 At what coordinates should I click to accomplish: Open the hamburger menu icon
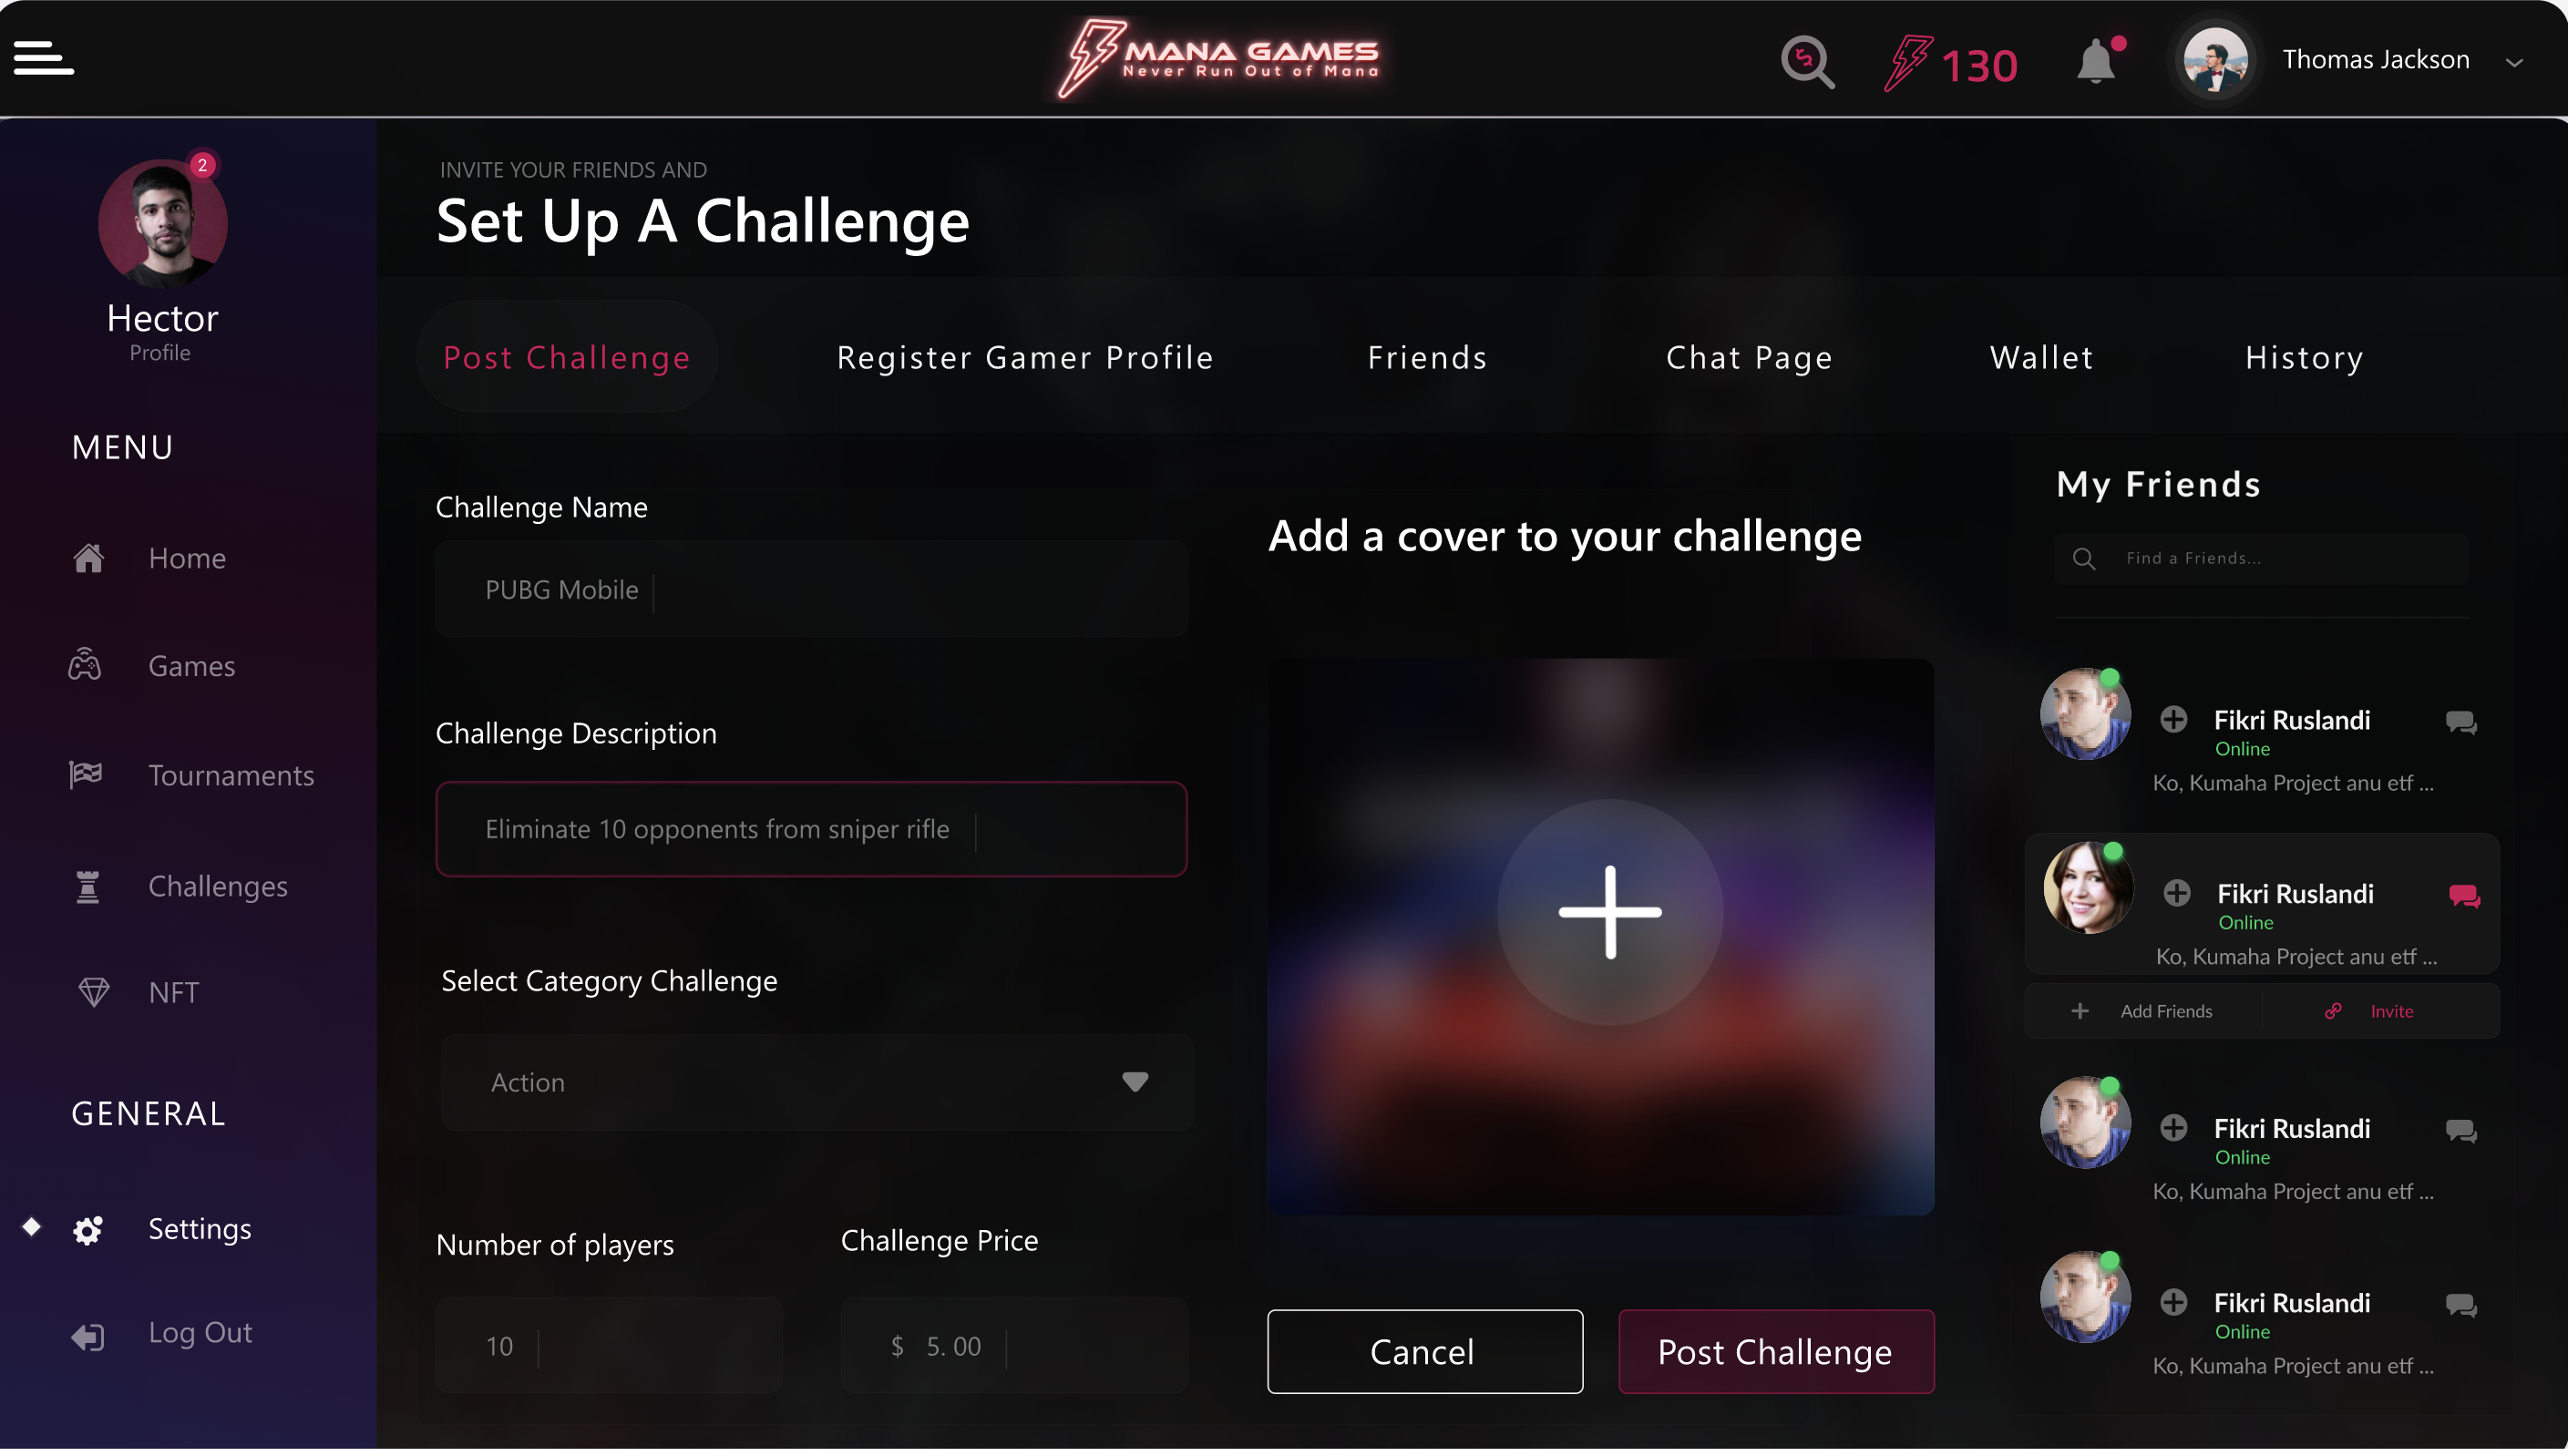44,58
